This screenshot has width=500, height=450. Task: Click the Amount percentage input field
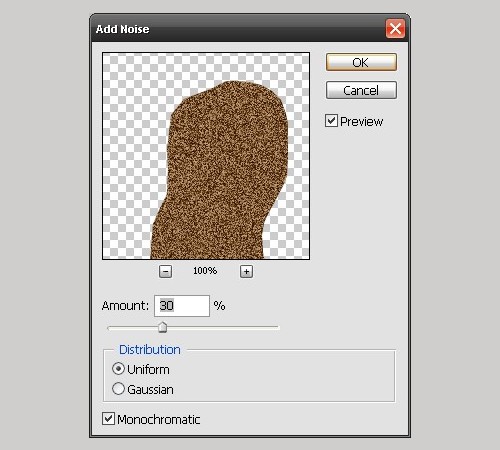182,306
